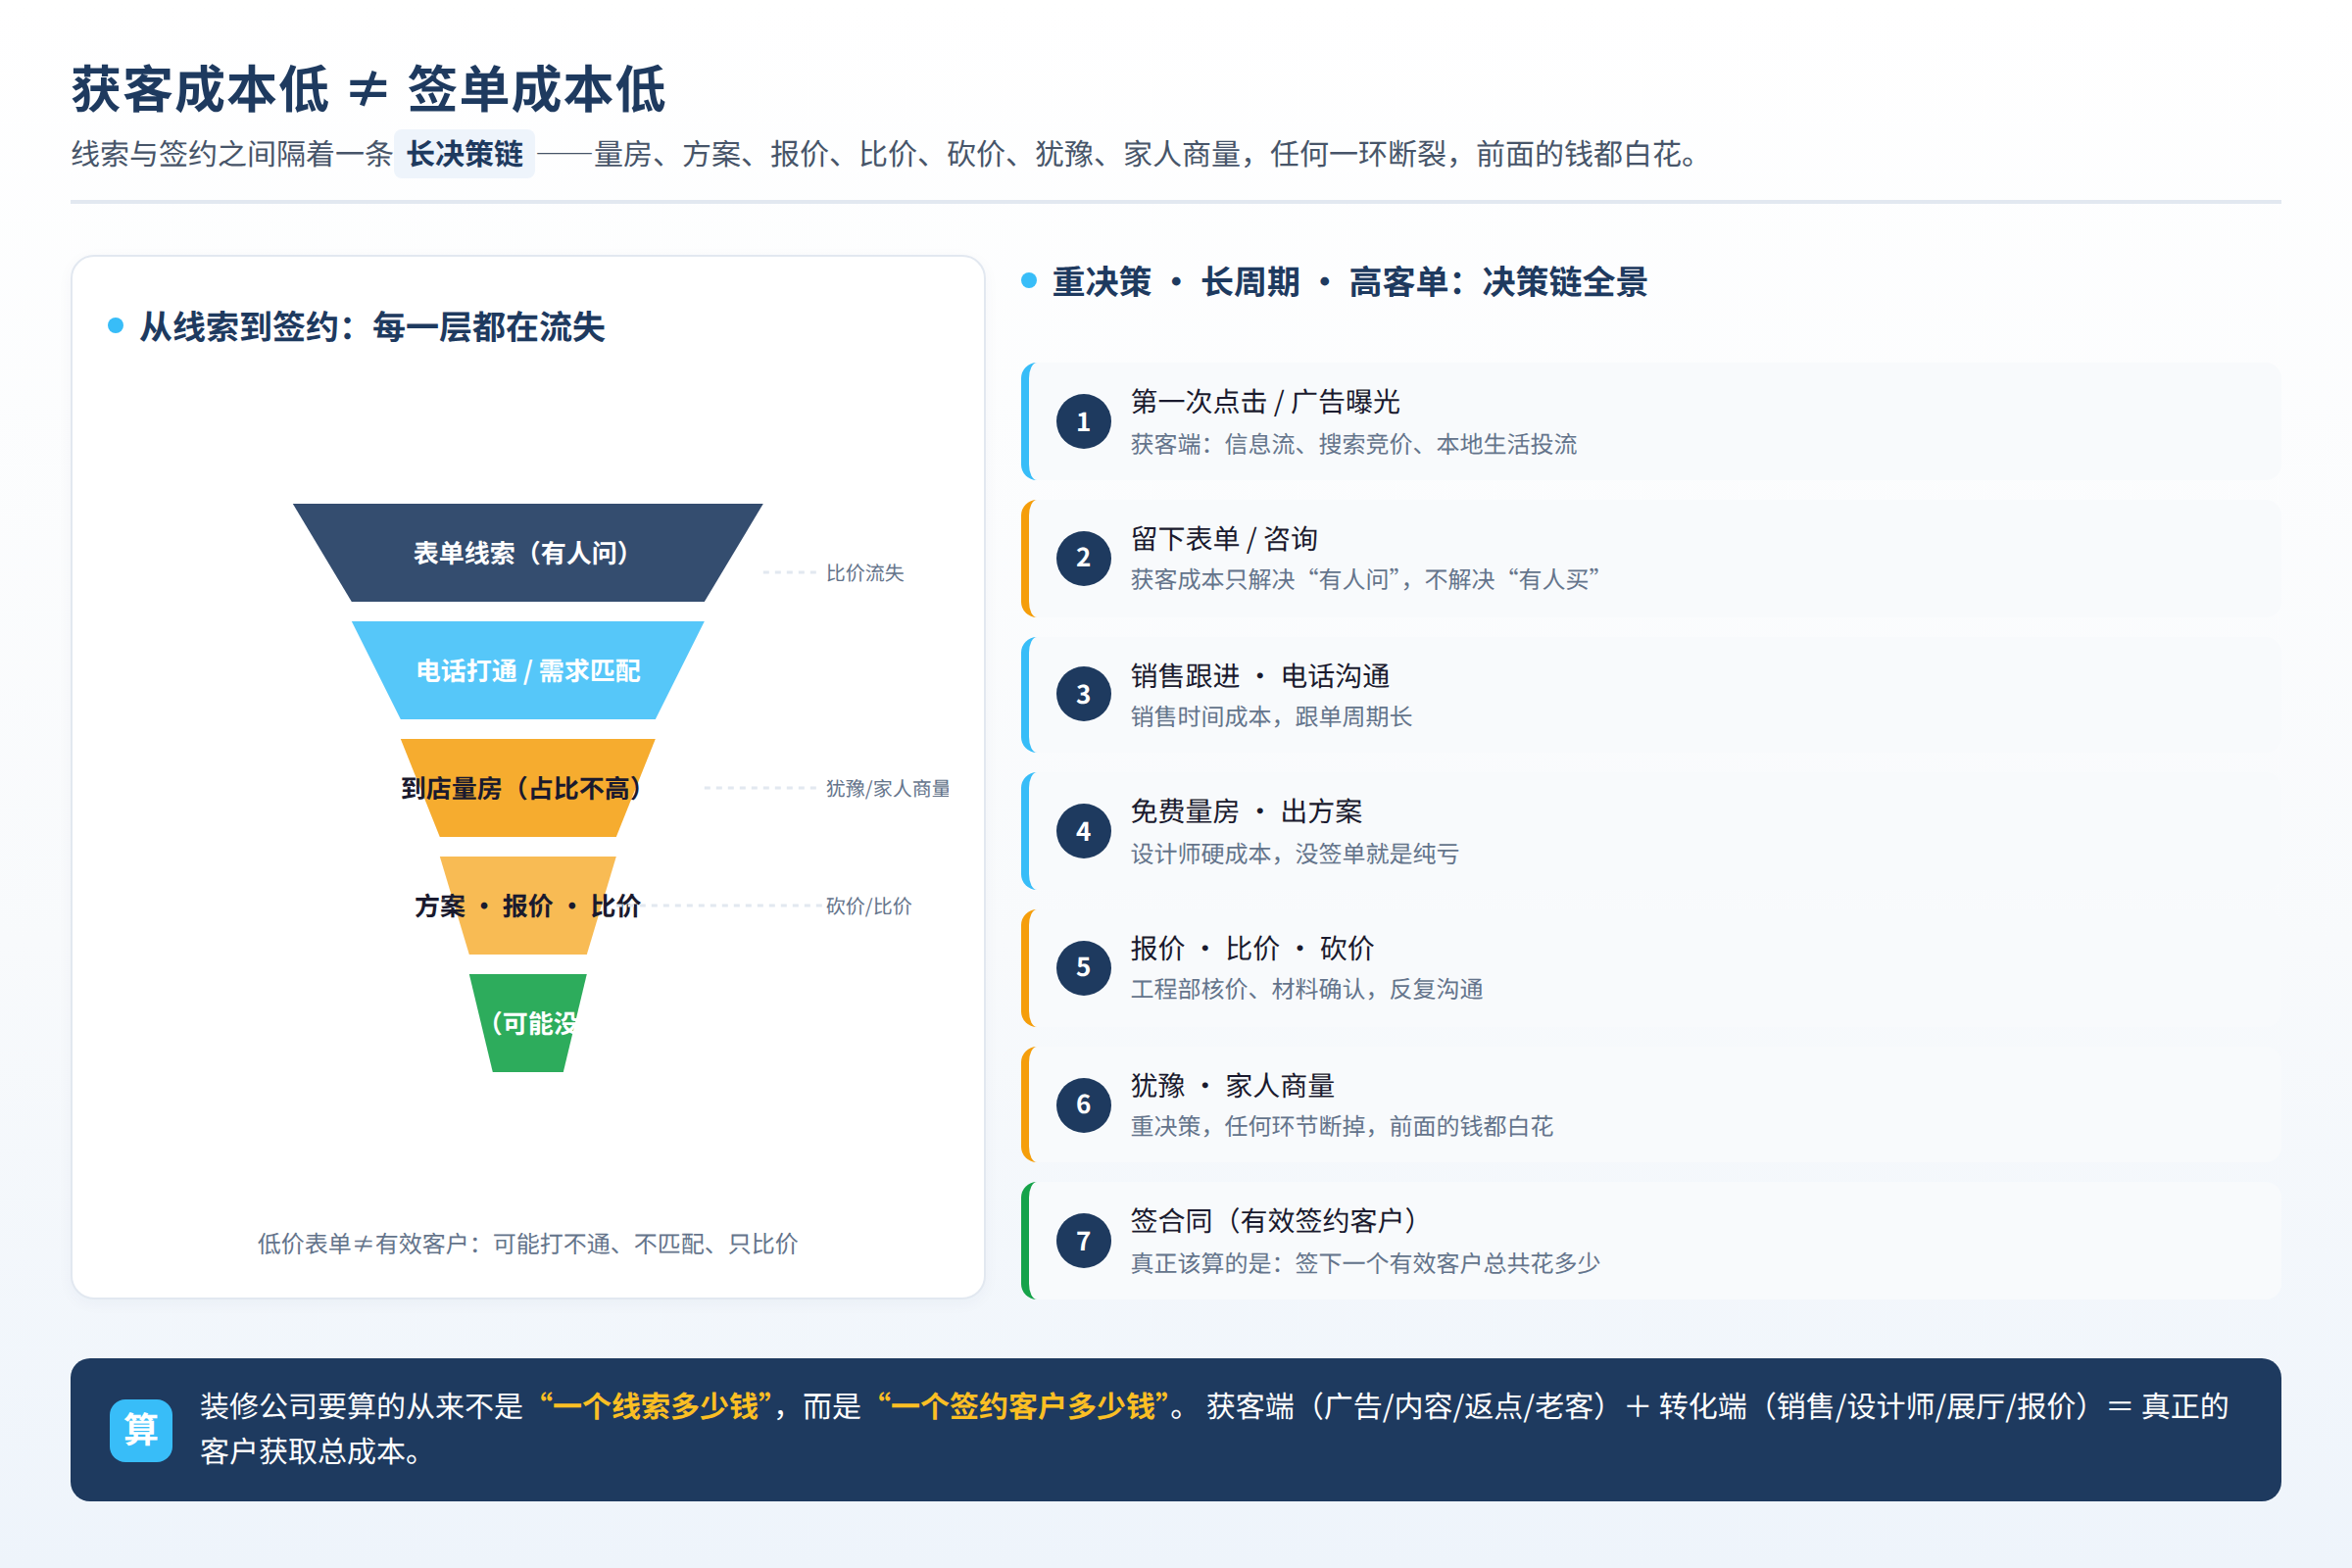Click the 砍价/比价 annotation label
The height and width of the screenshot is (1568, 2352).
[x=869, y=906]
